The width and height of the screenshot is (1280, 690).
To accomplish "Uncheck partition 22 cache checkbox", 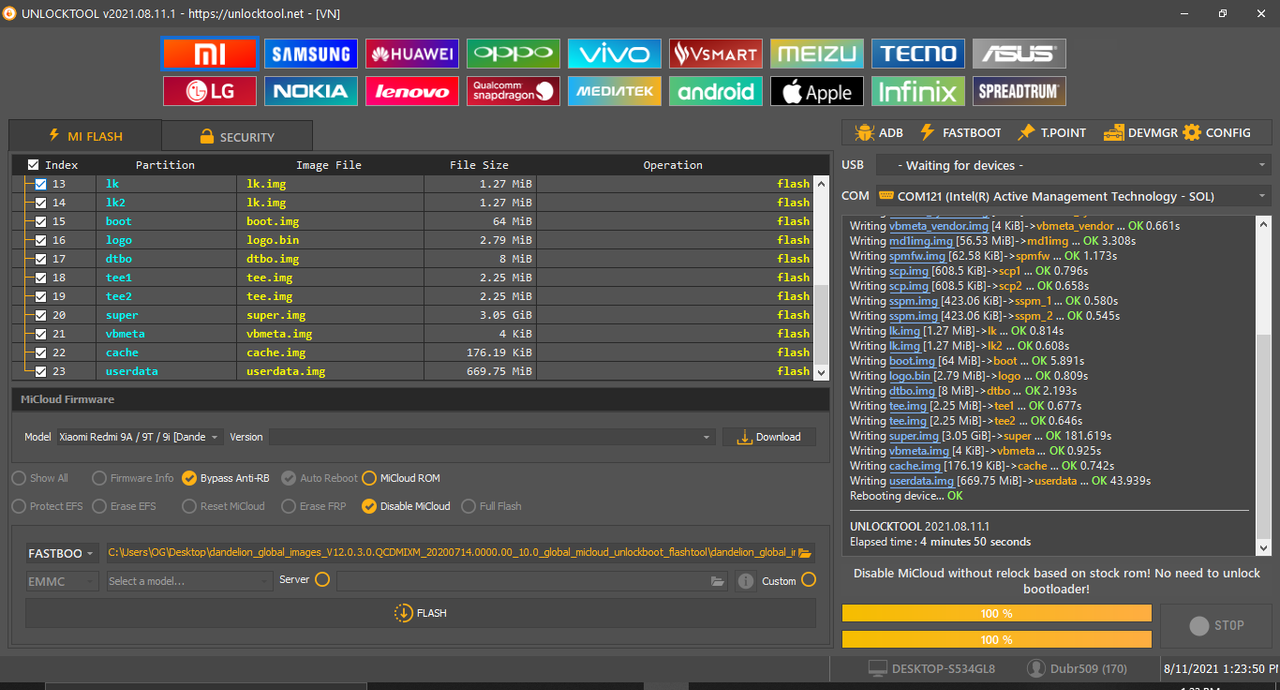I will [x=41, y=352].
